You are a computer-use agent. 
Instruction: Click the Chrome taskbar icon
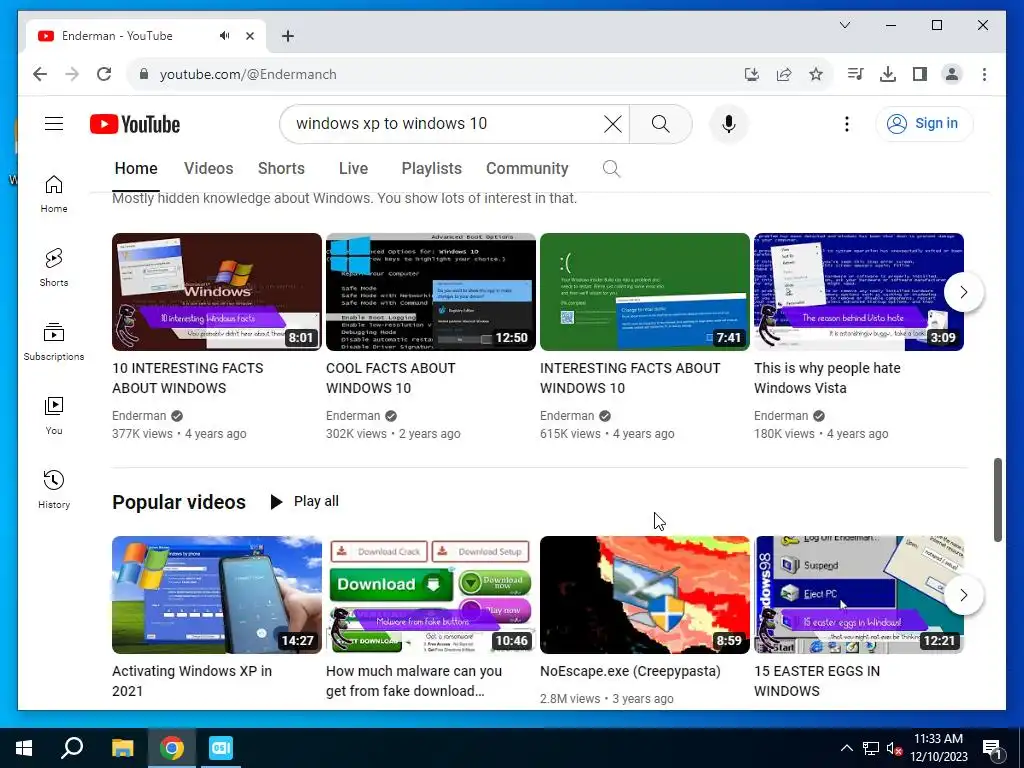click(172, 748)
